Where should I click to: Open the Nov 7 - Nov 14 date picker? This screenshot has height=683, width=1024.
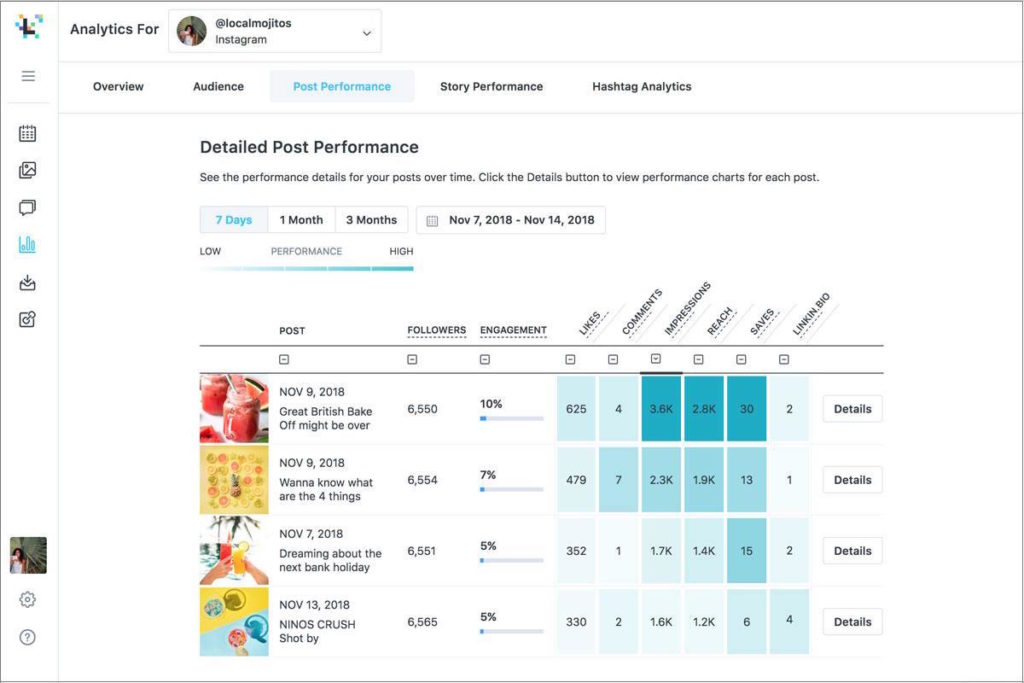(510, 220)
